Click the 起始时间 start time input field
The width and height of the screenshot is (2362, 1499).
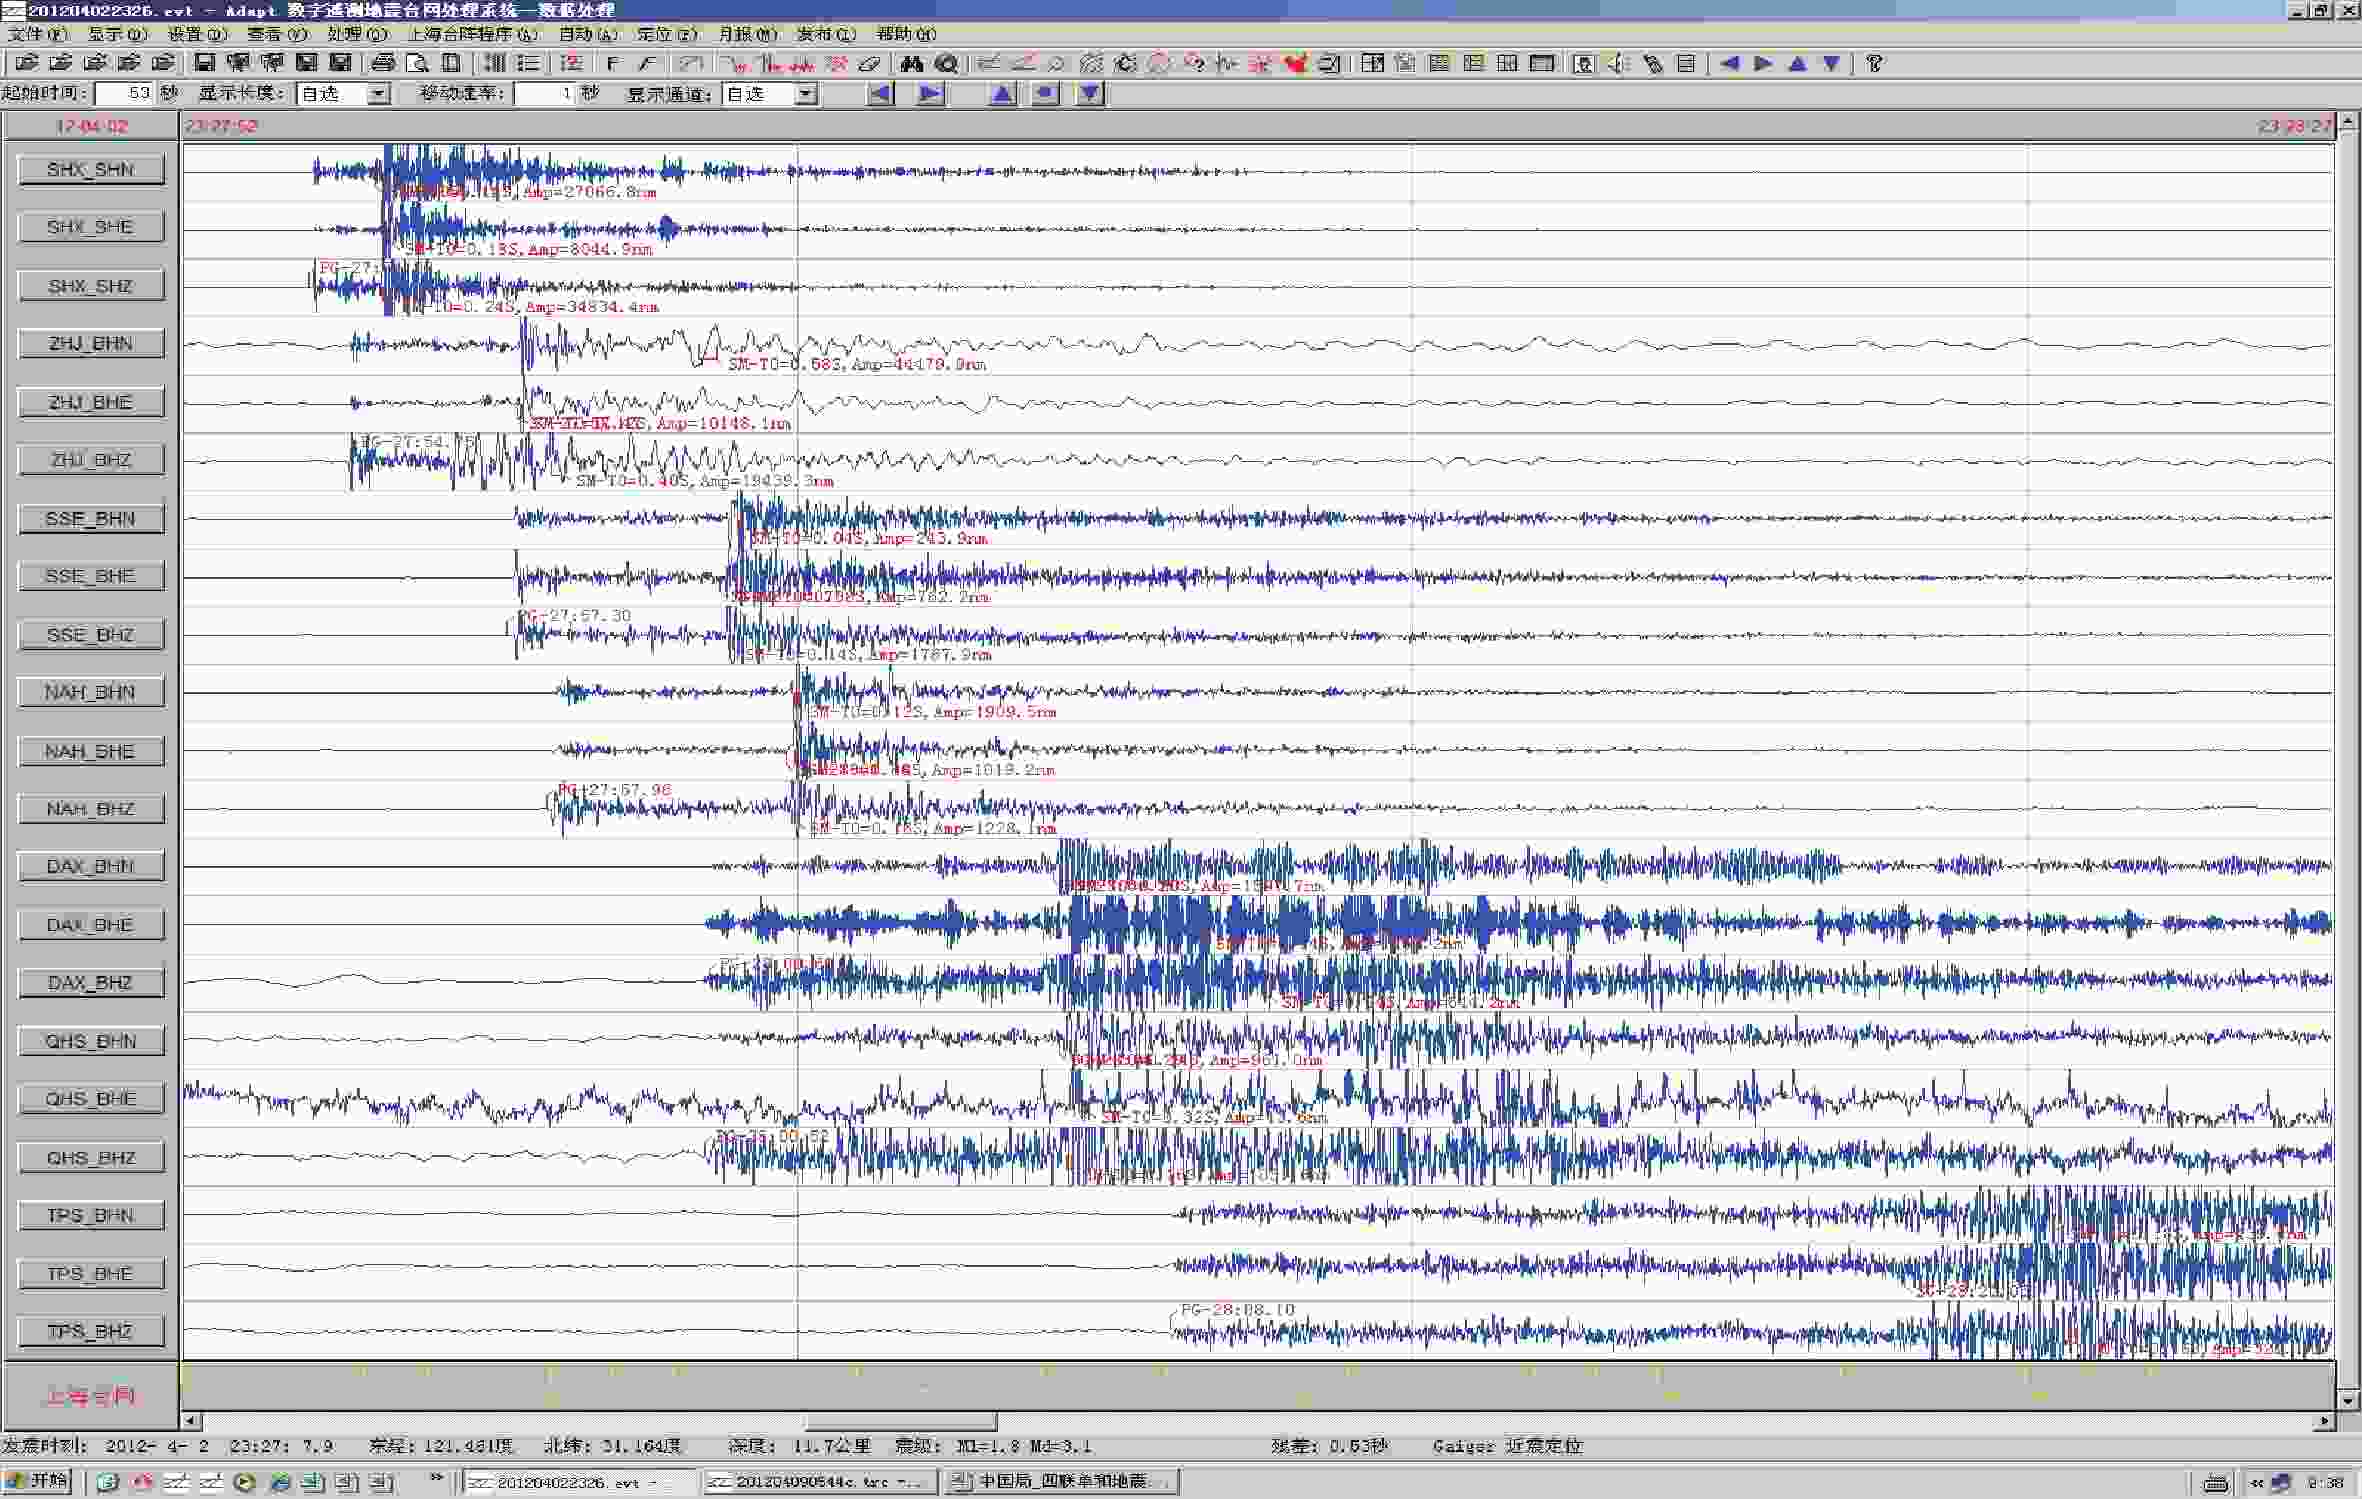(124, 93)
